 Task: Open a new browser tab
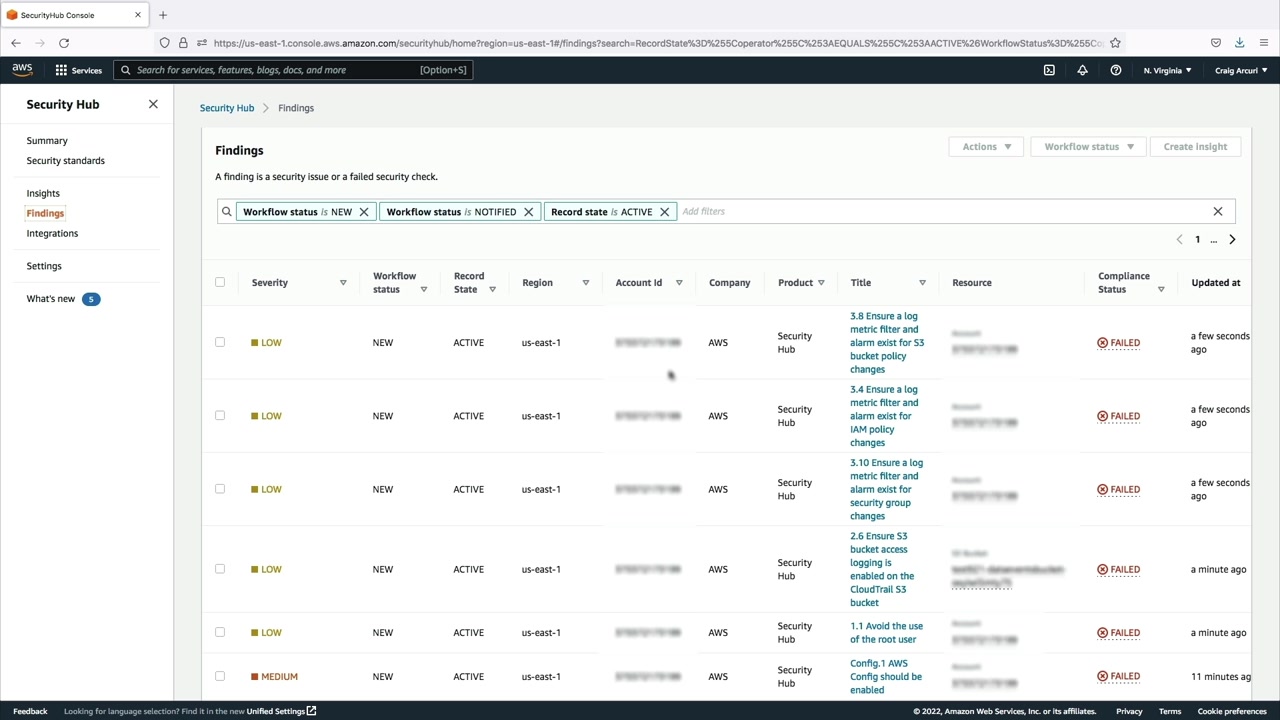[x=163, y=15]
